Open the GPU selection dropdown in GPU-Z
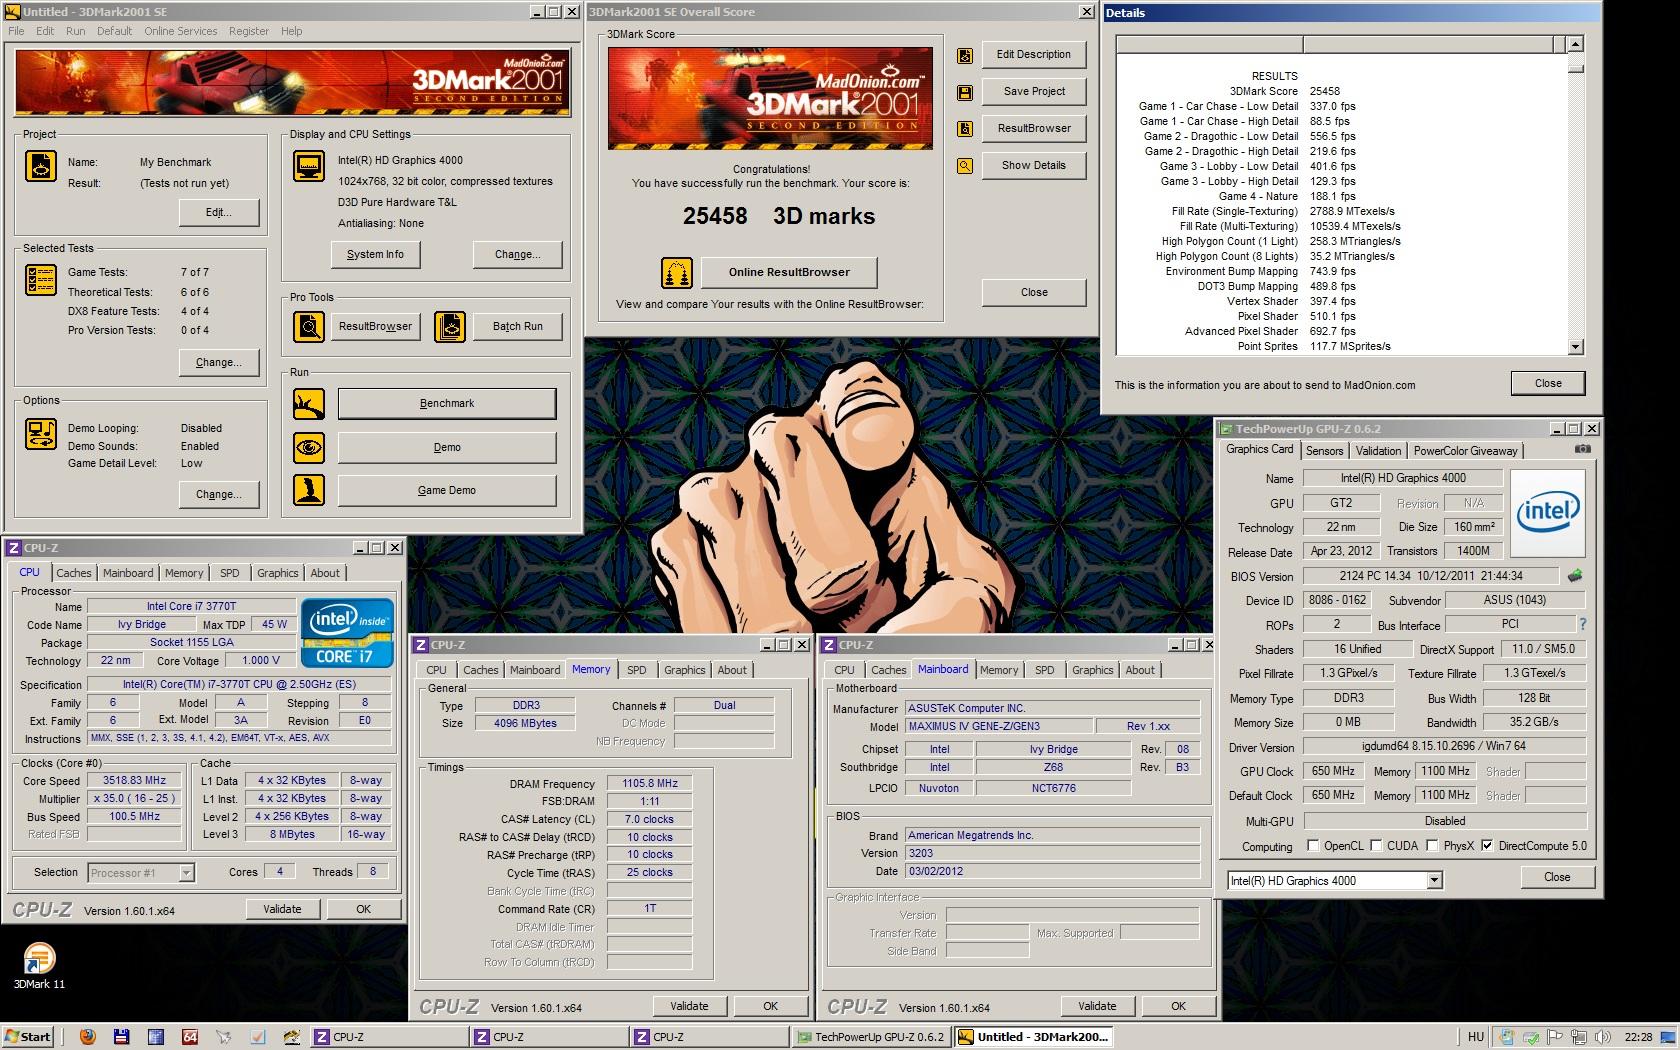The image size is (1680, 1050). click(1434, 880)
